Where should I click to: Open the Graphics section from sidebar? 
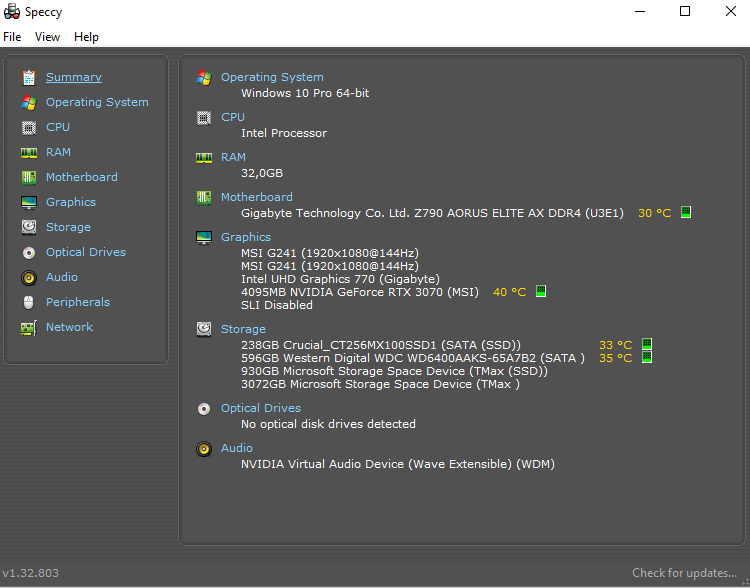coord(71,202)
